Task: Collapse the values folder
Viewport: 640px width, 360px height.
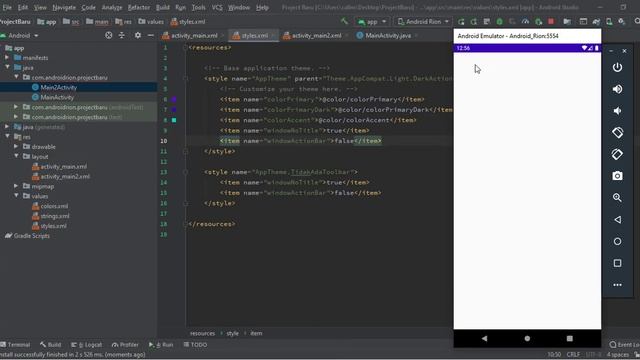Action: pyautogui.click(x=16, y=196)
